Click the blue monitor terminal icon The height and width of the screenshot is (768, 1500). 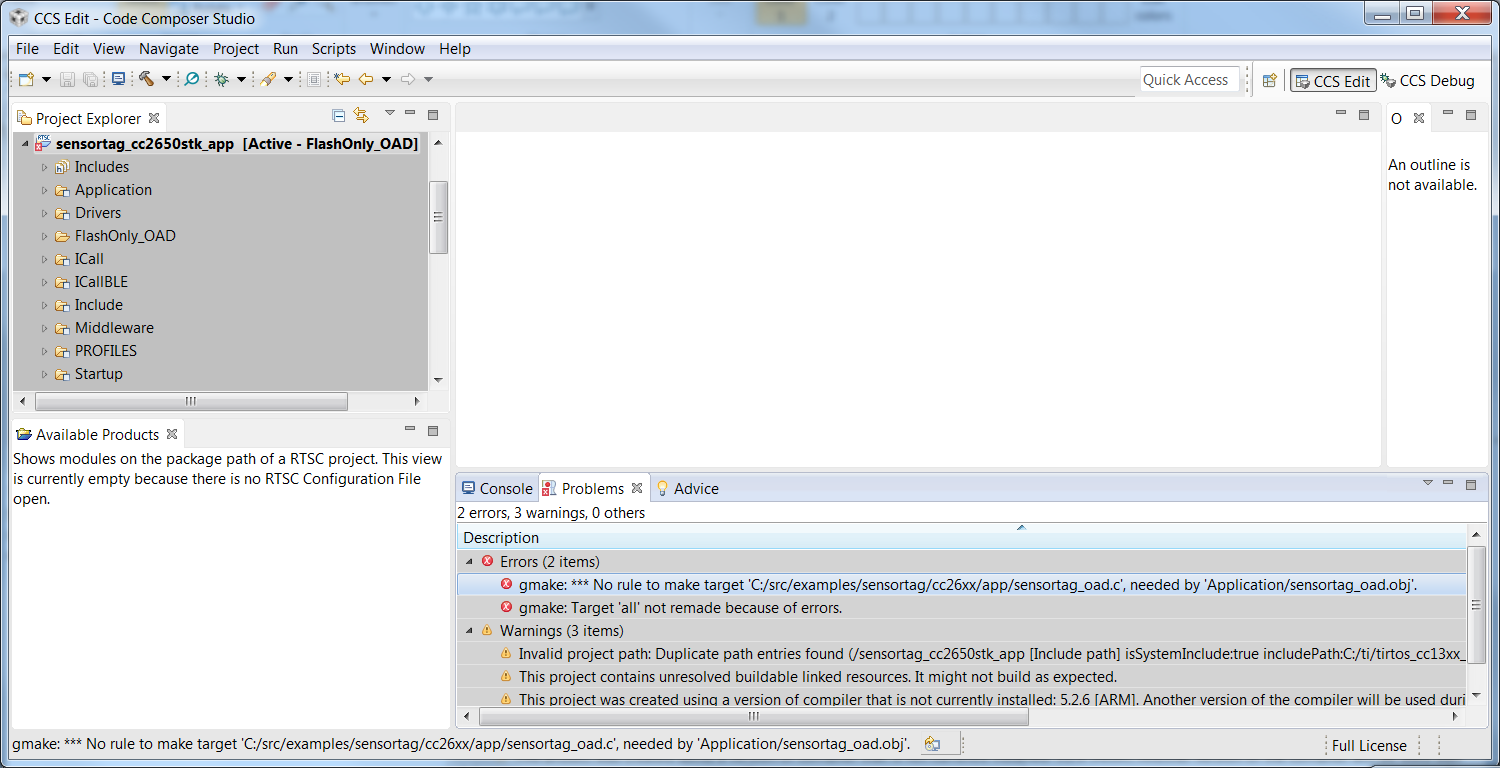(x=118, y=79)
